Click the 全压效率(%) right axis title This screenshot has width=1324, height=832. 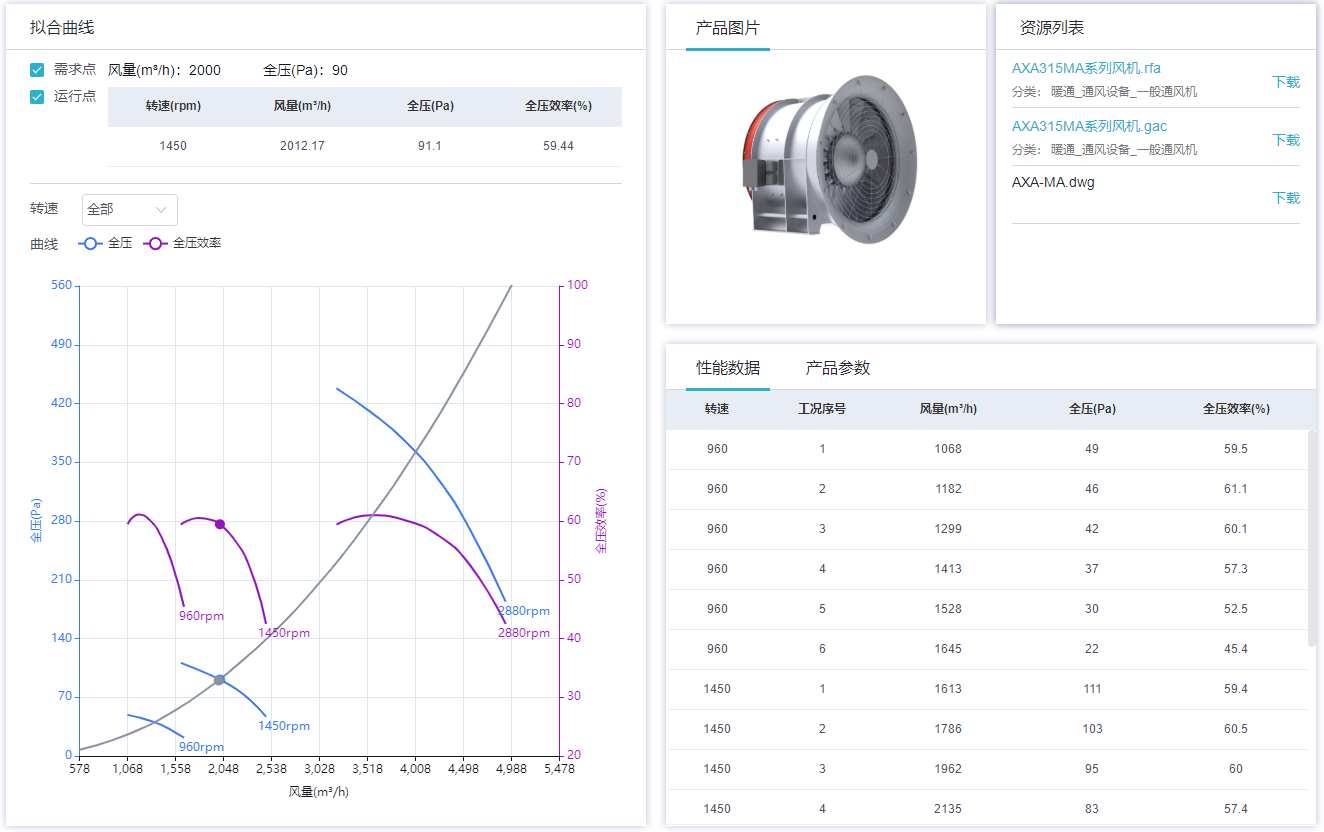coord(601,521)
